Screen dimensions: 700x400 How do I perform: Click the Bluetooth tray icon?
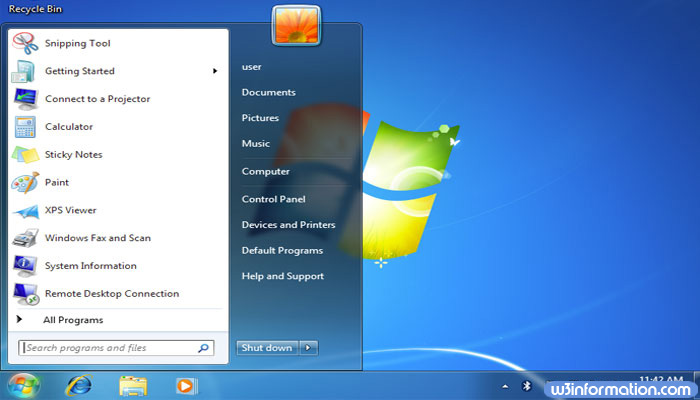coord(527,386)
